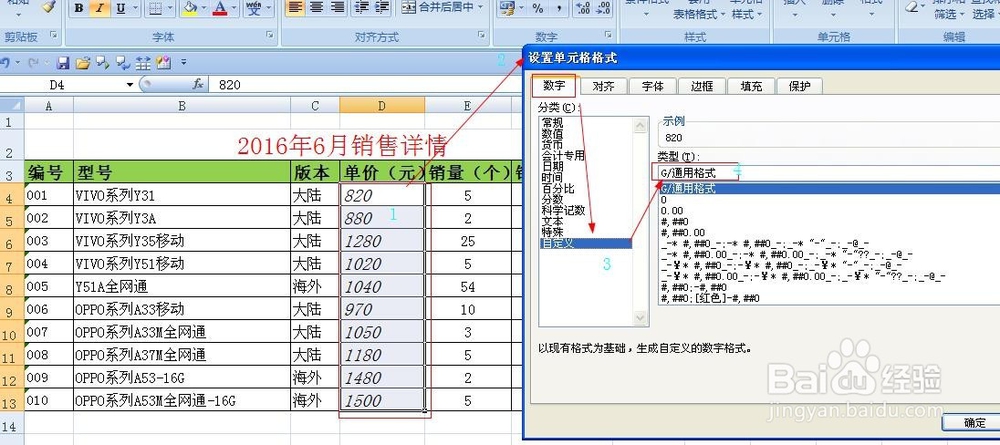Viewport: 1000px width, 445px height.
Task: Select 自定义 in the category list
Action: (585, 243)
